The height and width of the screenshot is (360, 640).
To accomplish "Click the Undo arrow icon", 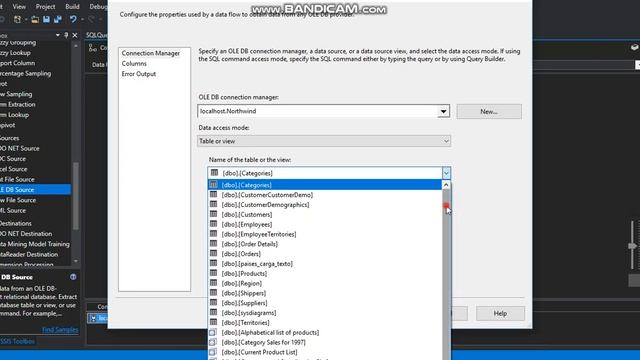I will point(73,19).
